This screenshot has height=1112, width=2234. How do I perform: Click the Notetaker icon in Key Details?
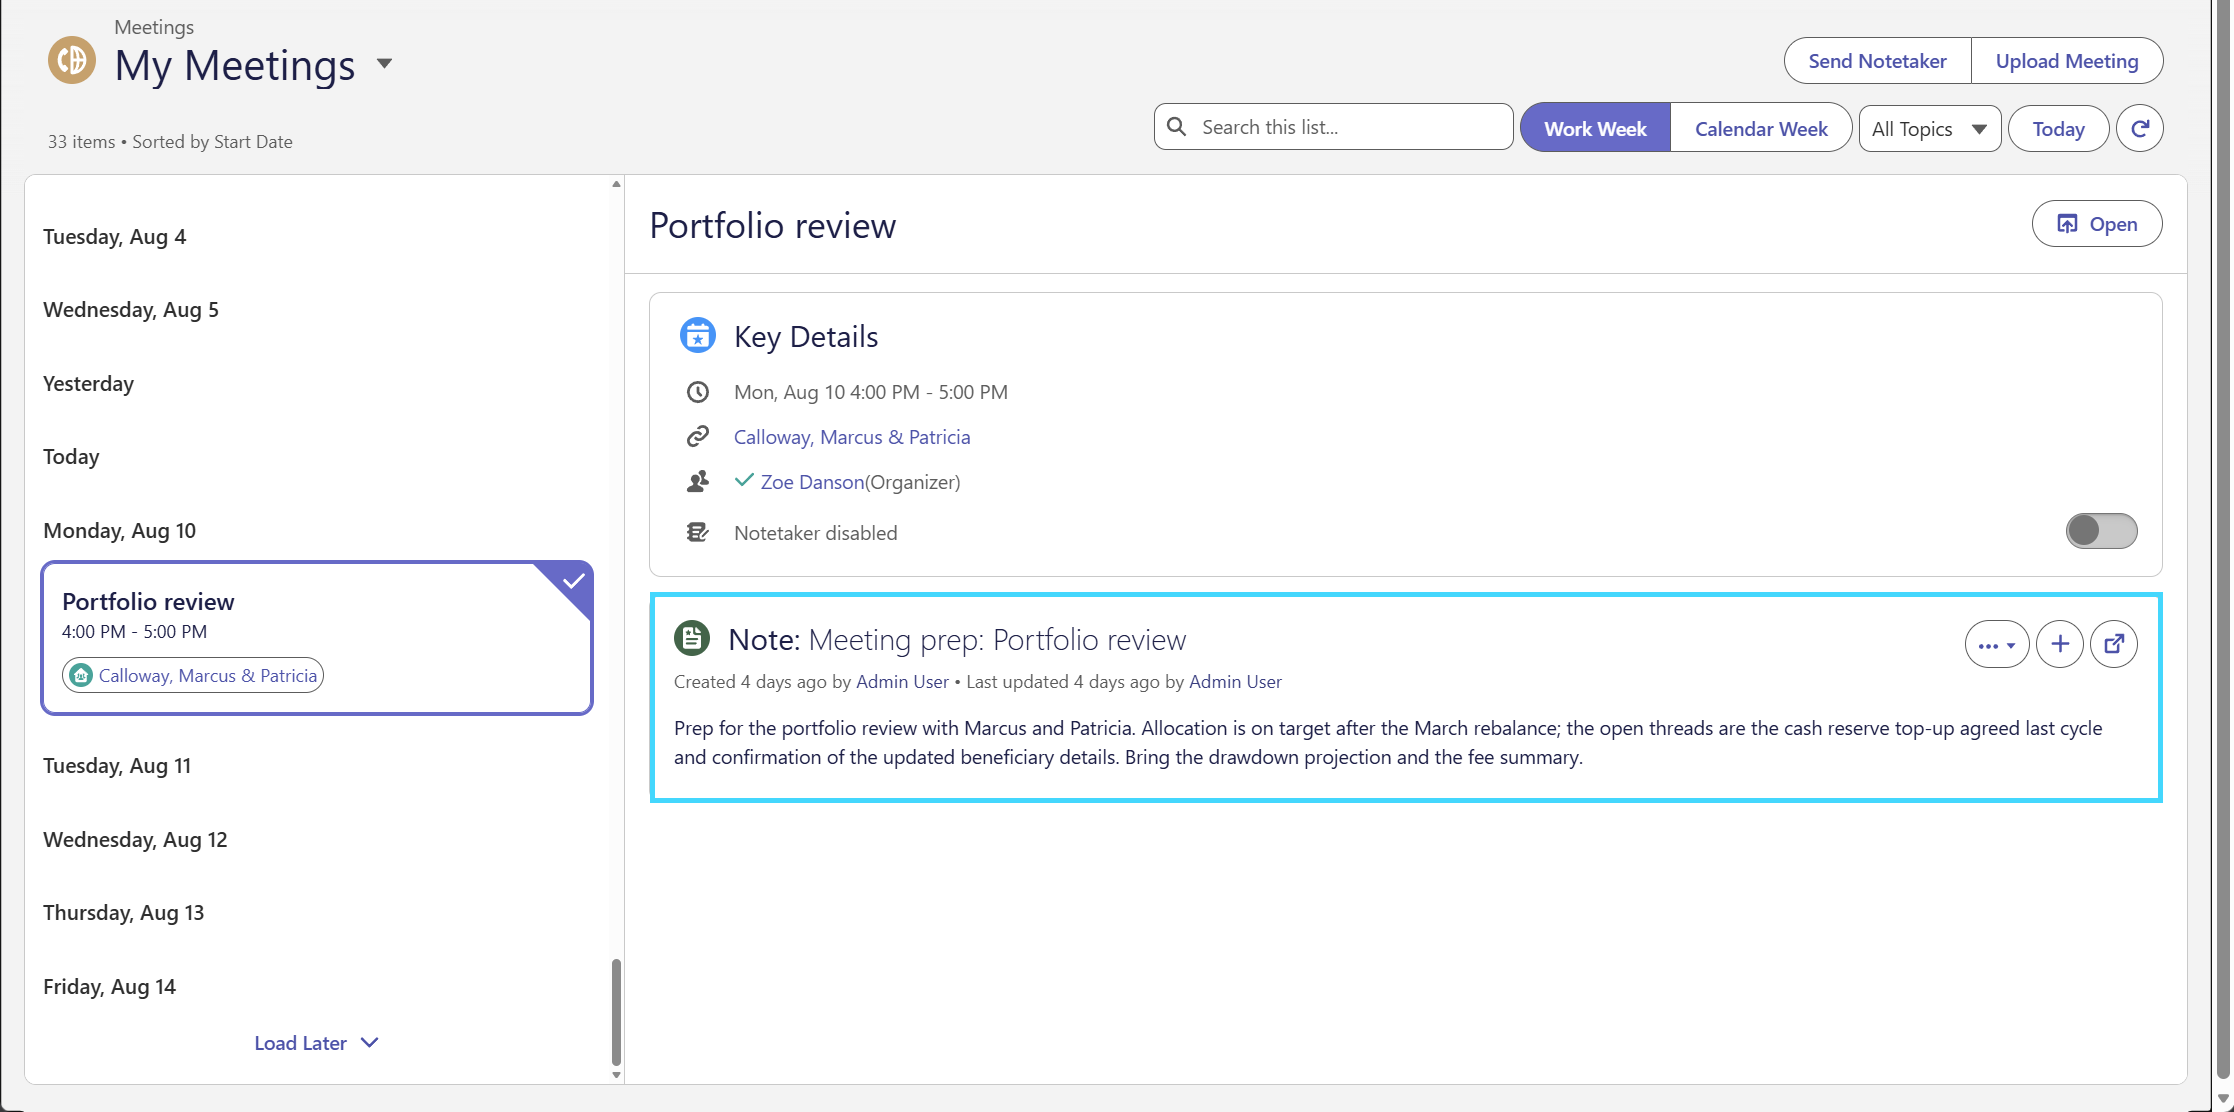(x=698, y=532)
